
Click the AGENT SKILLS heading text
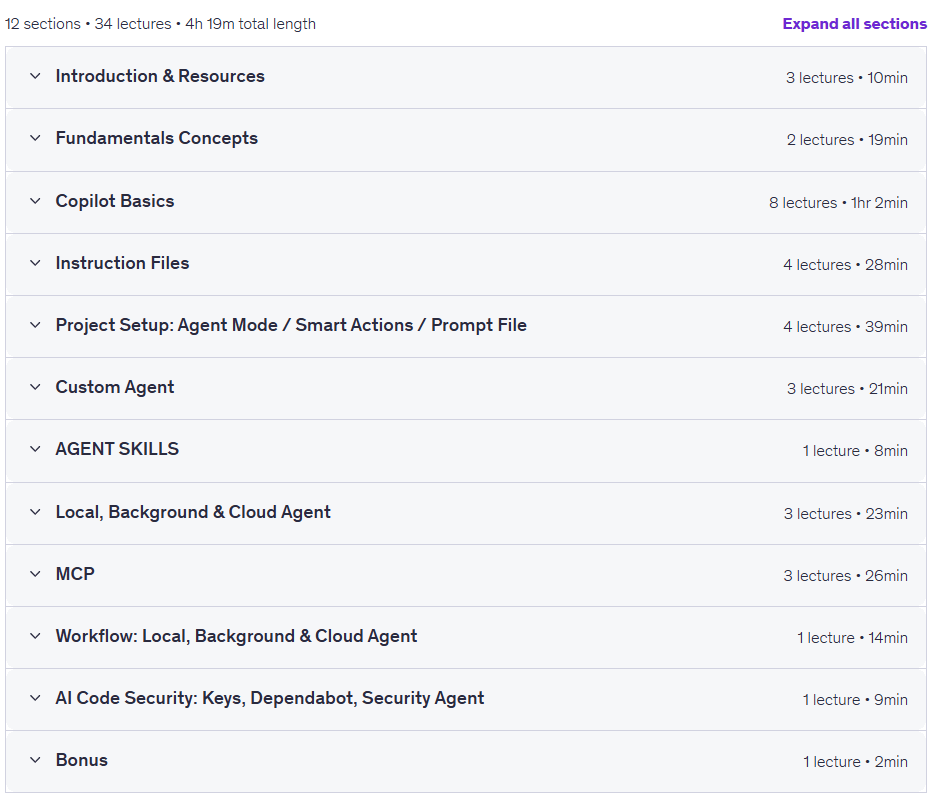click(117, 449)
